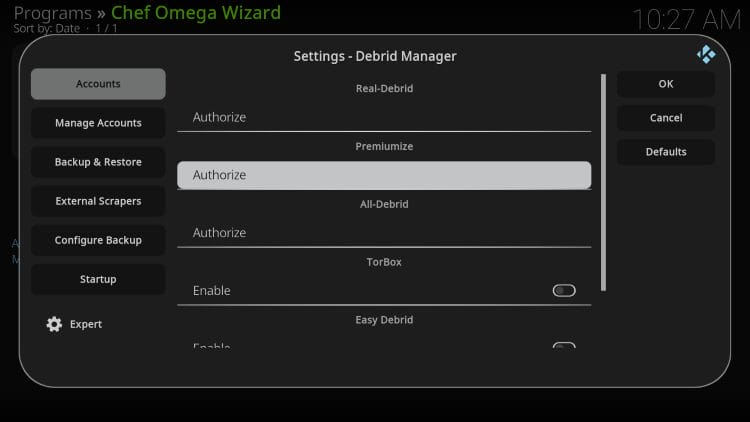The image size is (750, 422).
Task: Click the All-Debrid section heading
Action: pyautogui.click(x=384, y=204)
